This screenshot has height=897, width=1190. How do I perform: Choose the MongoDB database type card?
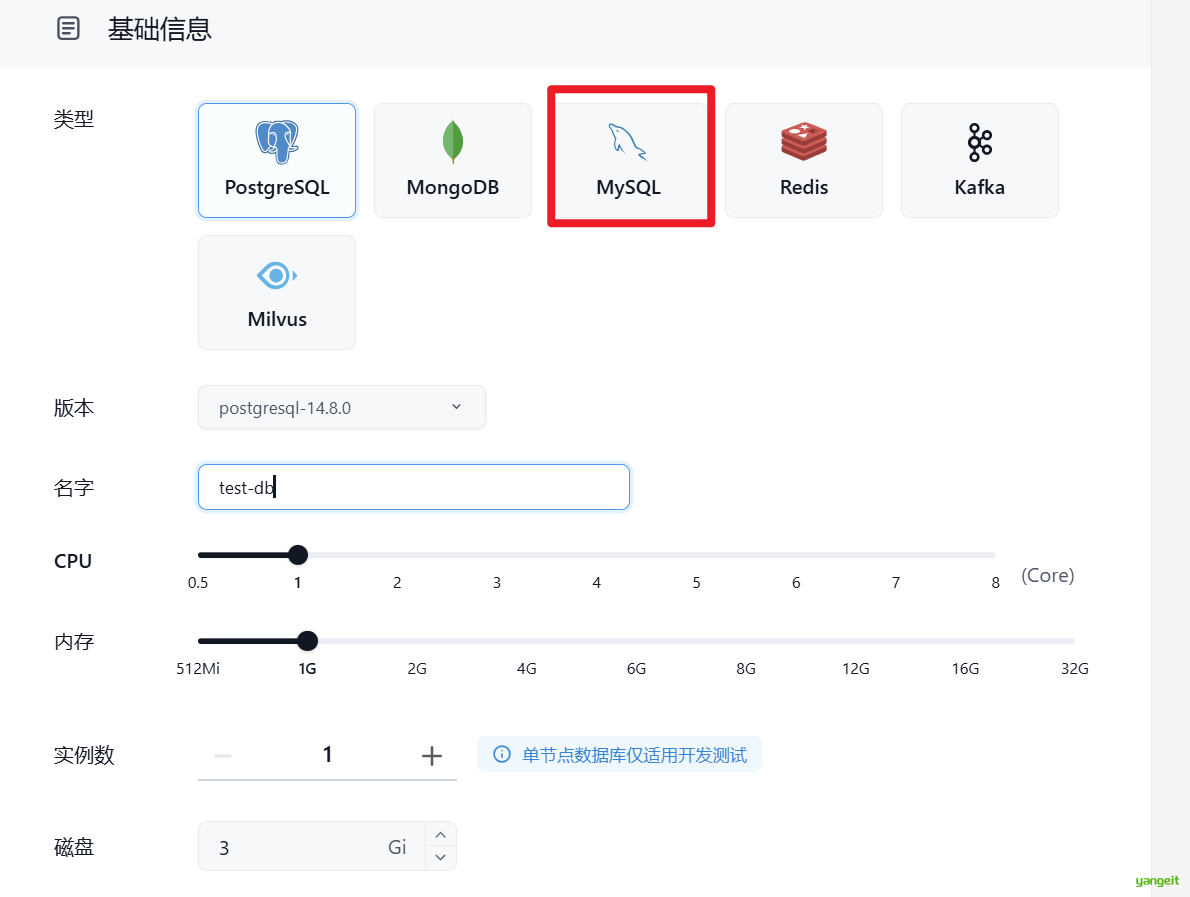[453, 160]
